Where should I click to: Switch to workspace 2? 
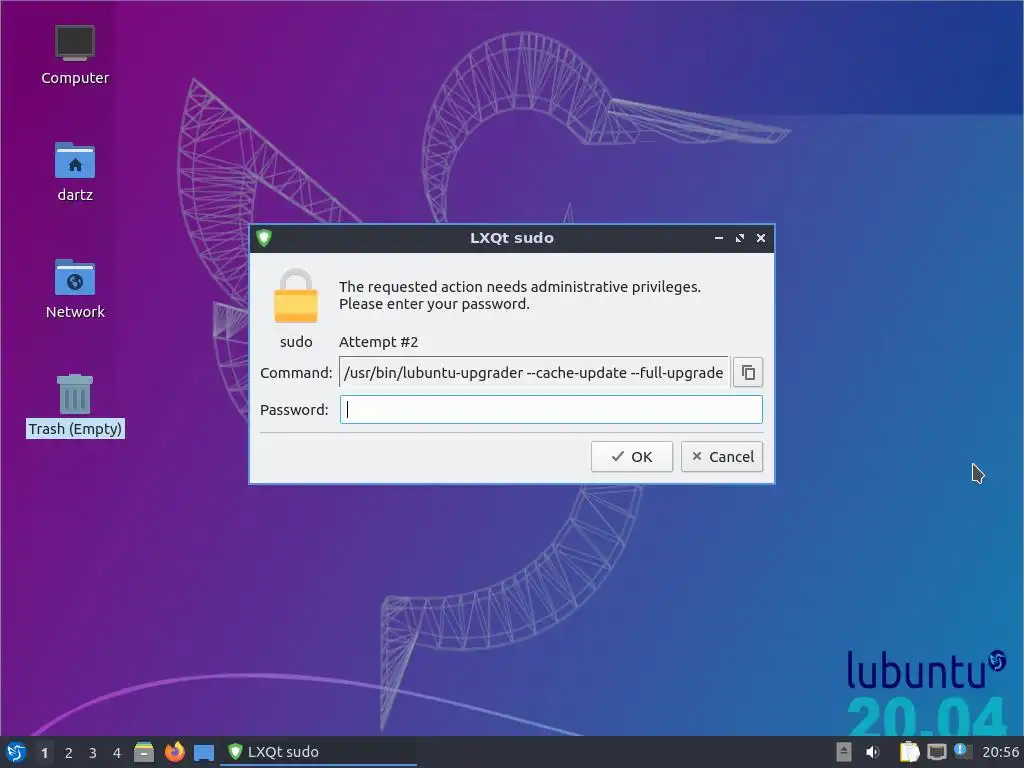69,752
